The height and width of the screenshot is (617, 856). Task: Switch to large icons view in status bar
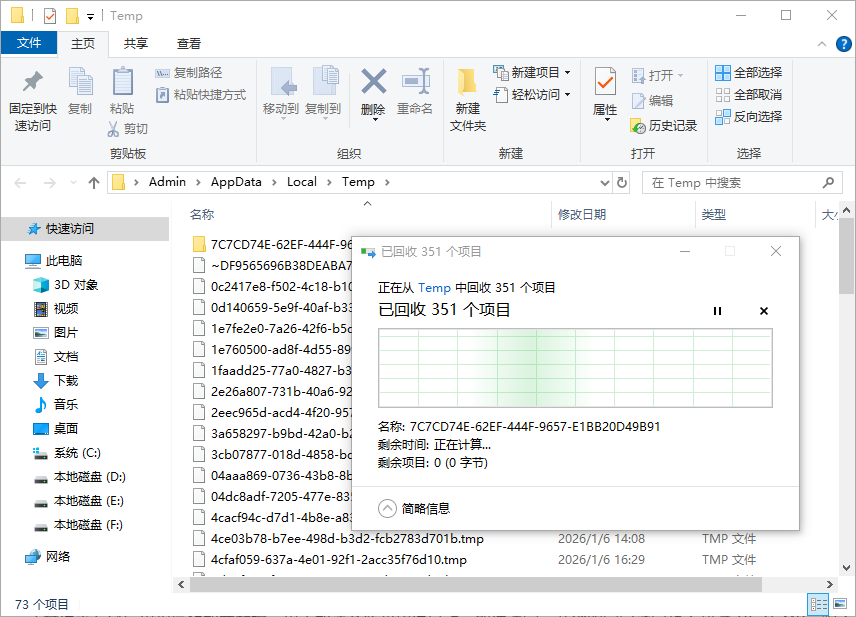(x=840, y=604)
